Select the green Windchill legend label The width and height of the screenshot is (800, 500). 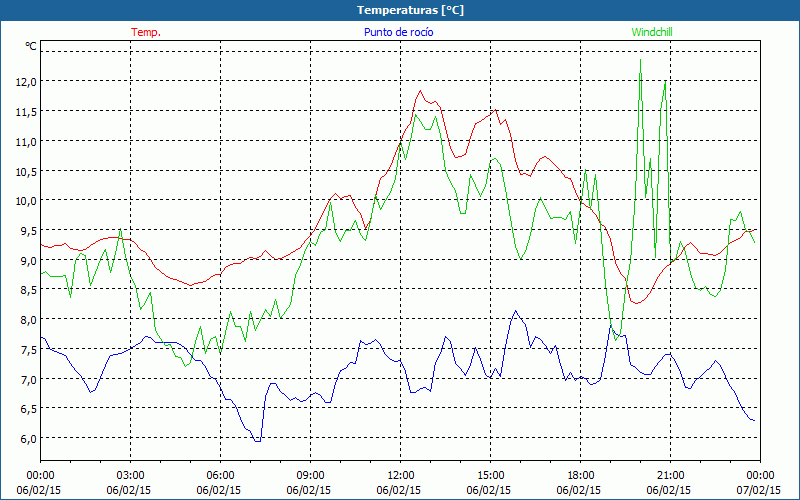click(652, 32)
